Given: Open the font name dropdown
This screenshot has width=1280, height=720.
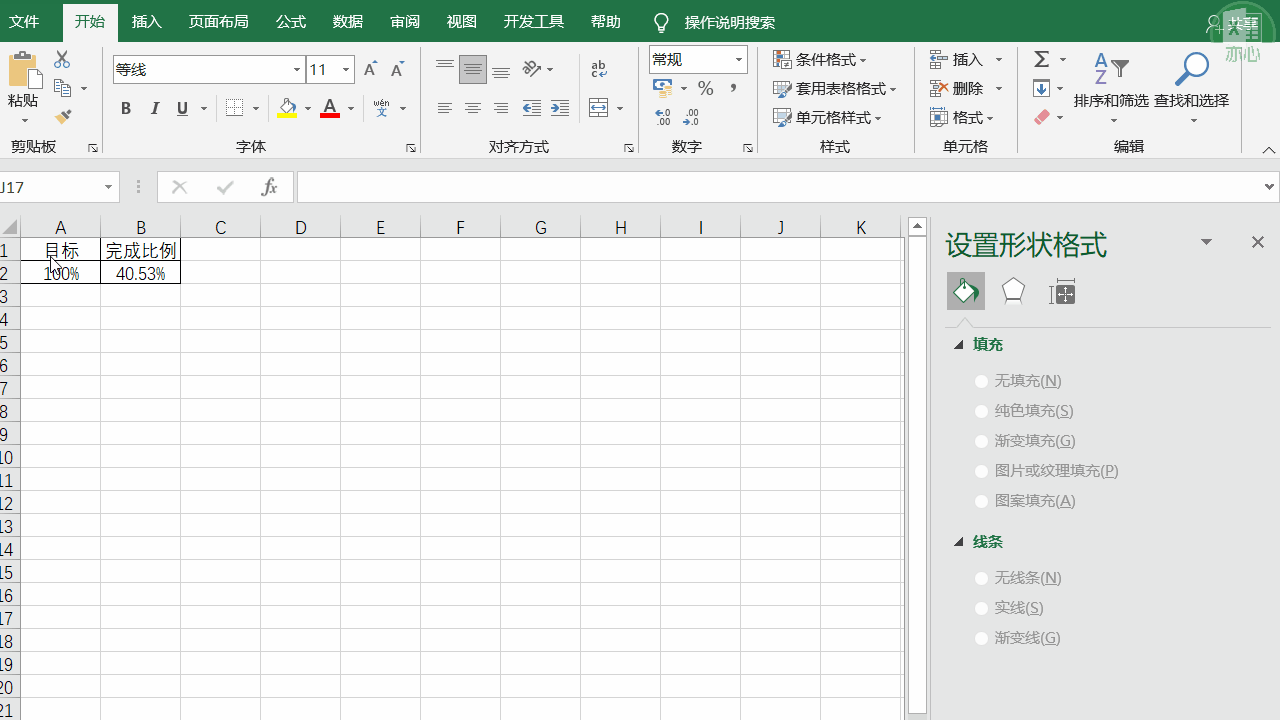Looking at the screenshot, I should coord(297,69).
